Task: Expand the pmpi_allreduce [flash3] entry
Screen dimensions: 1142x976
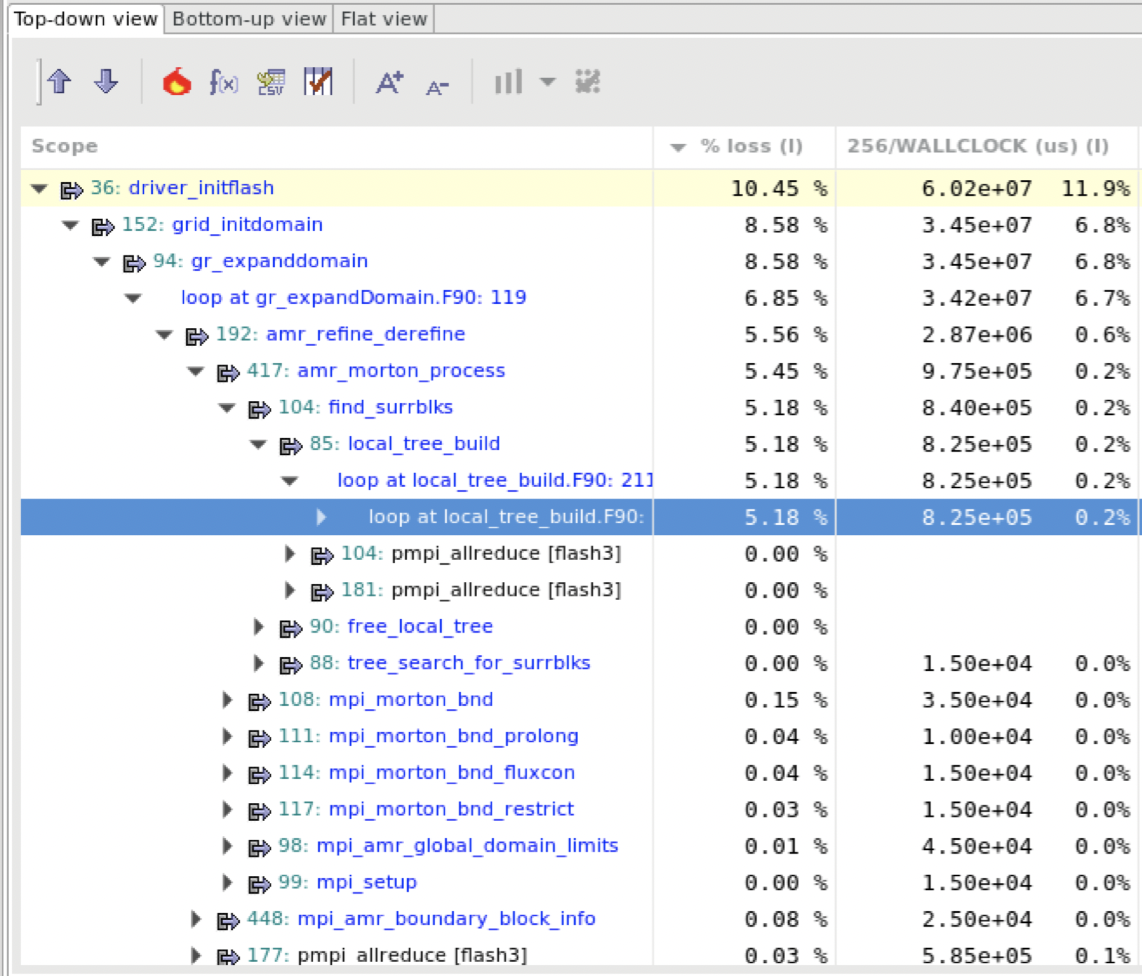Action: coord(289,554)
